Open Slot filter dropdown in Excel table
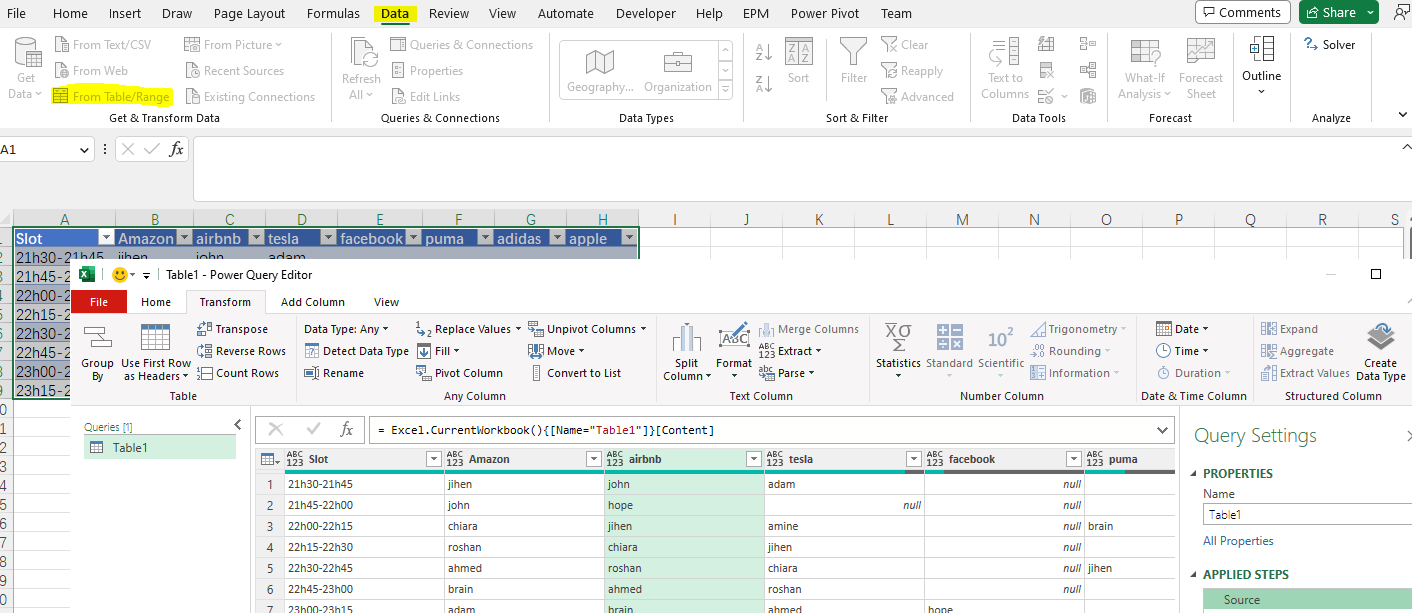Image resolution: width=1412 pixels, height=613 pixels. (x=106, y=238)
